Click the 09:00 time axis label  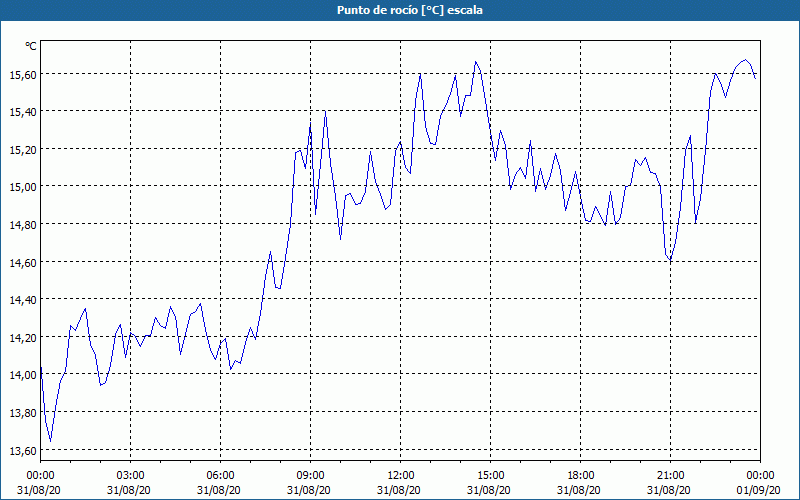click(x=310, y=476)
